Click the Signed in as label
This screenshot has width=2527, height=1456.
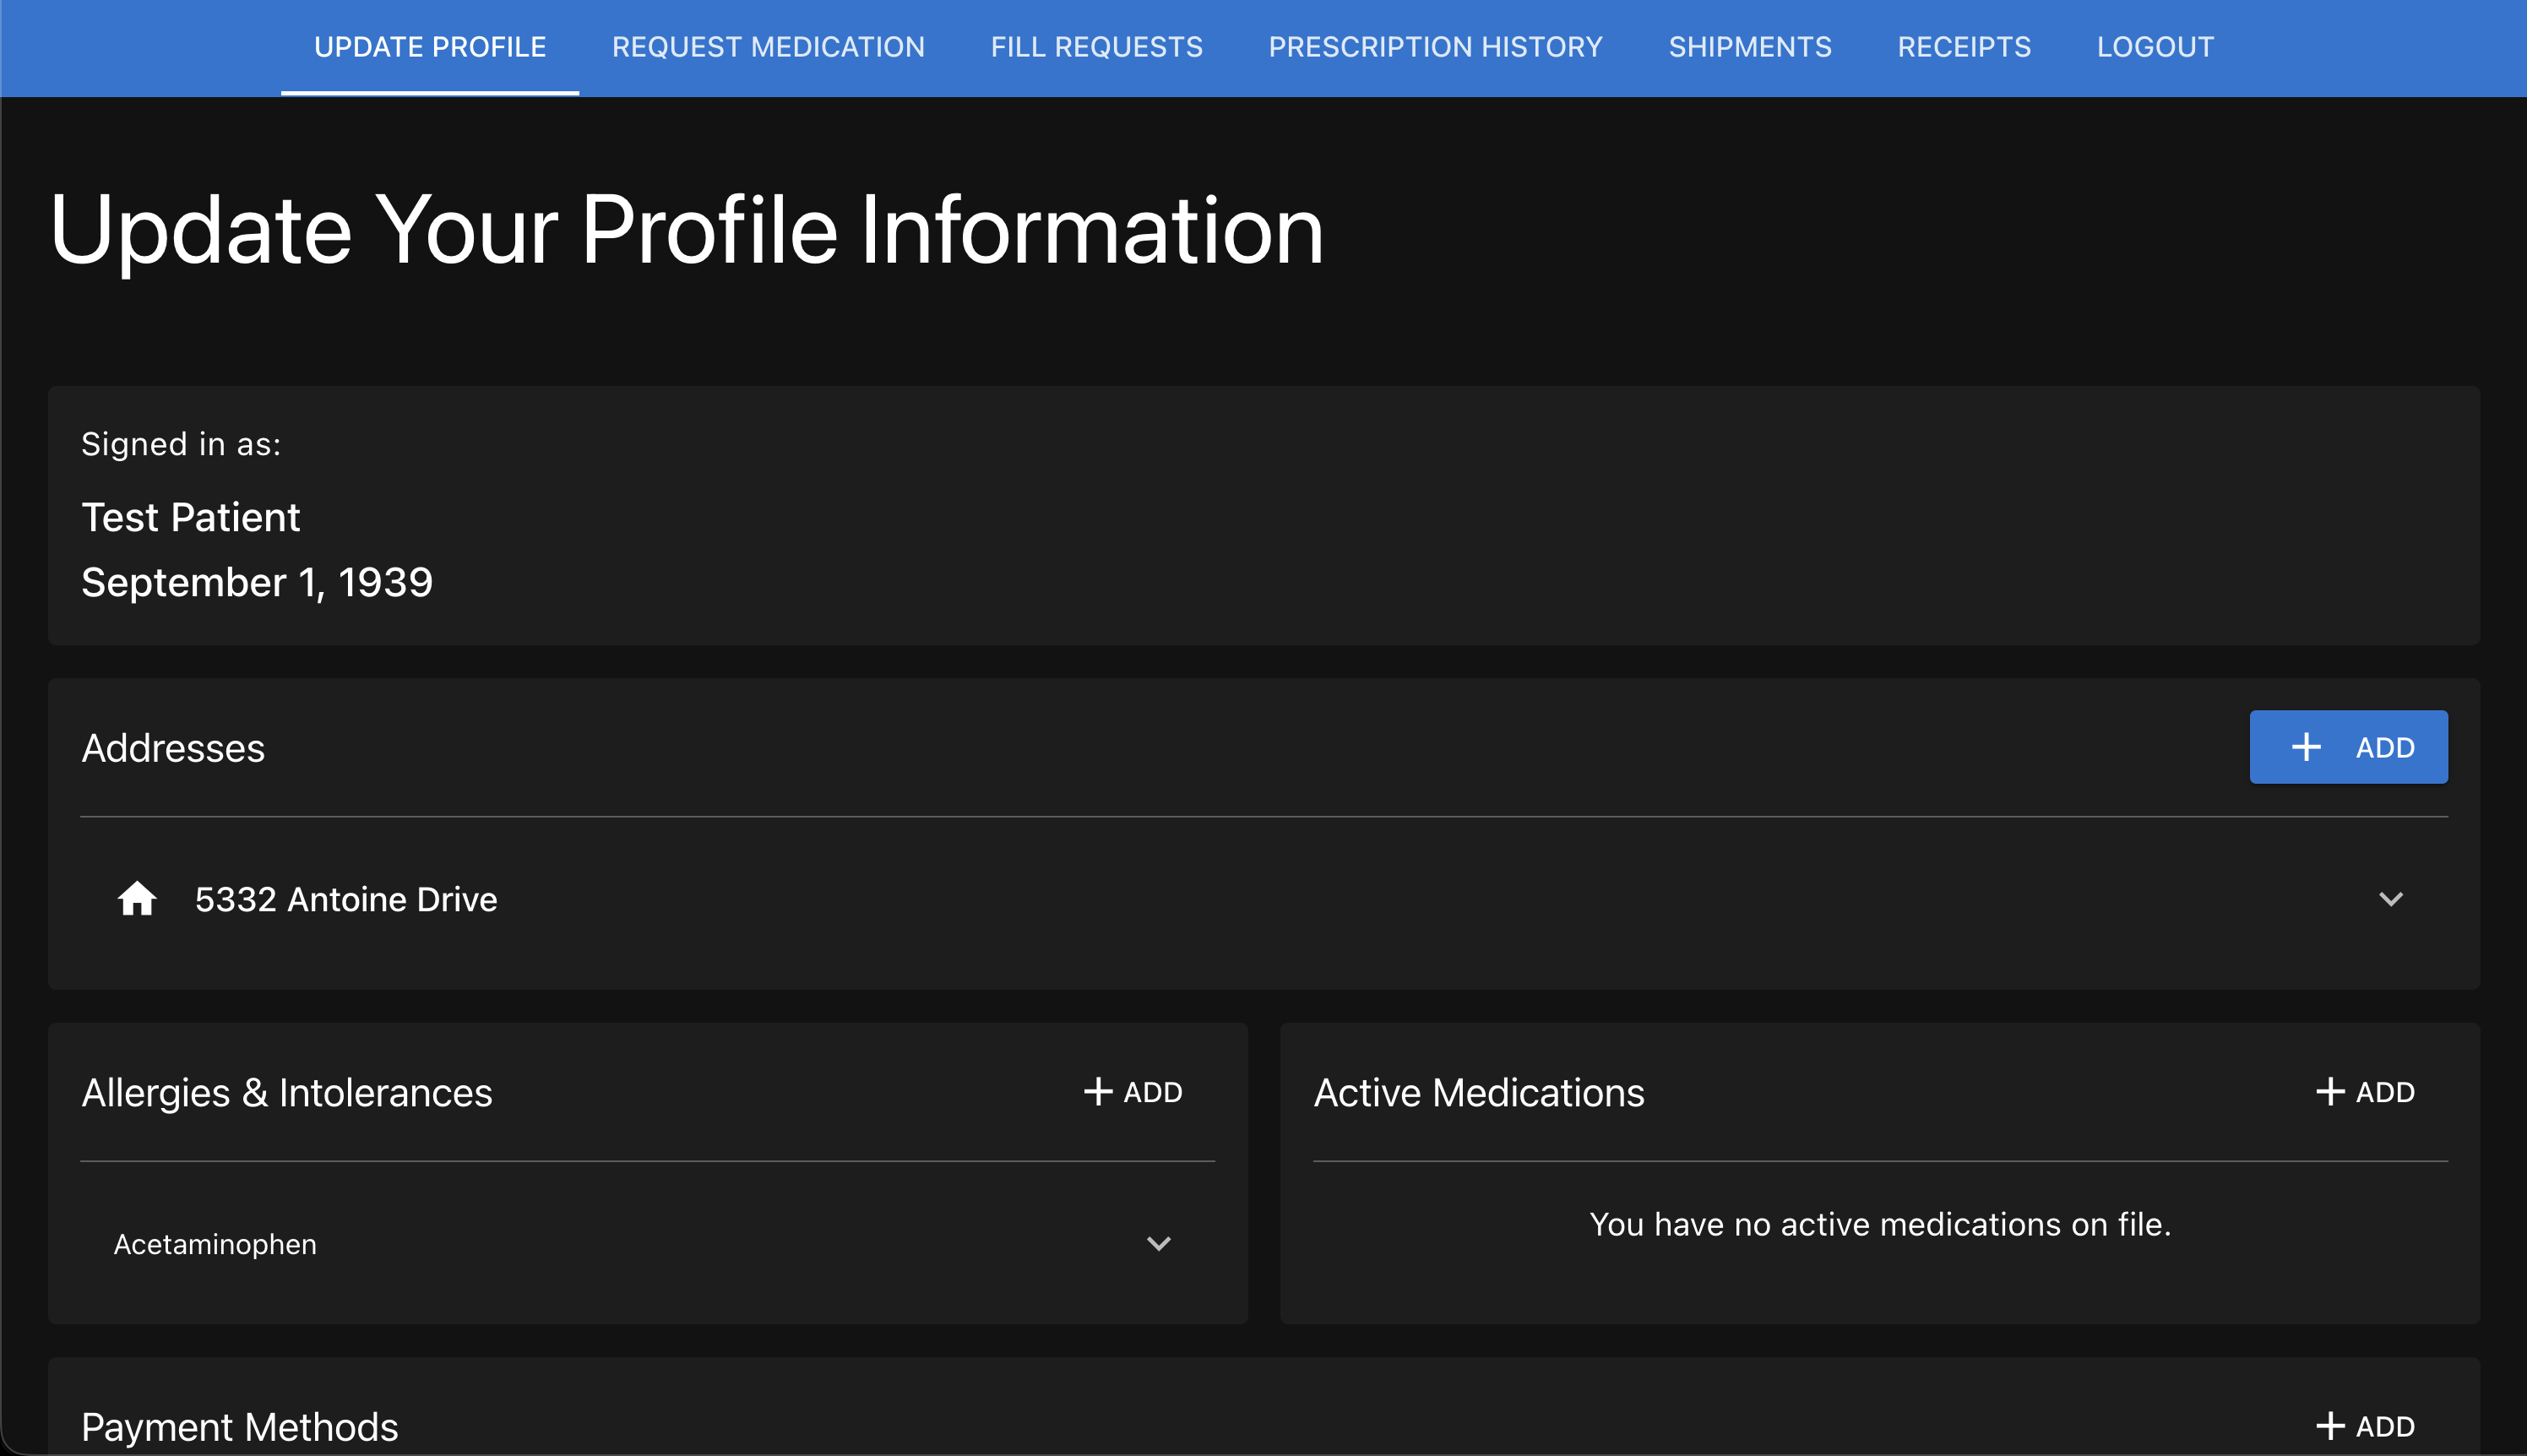pos(181,444)
